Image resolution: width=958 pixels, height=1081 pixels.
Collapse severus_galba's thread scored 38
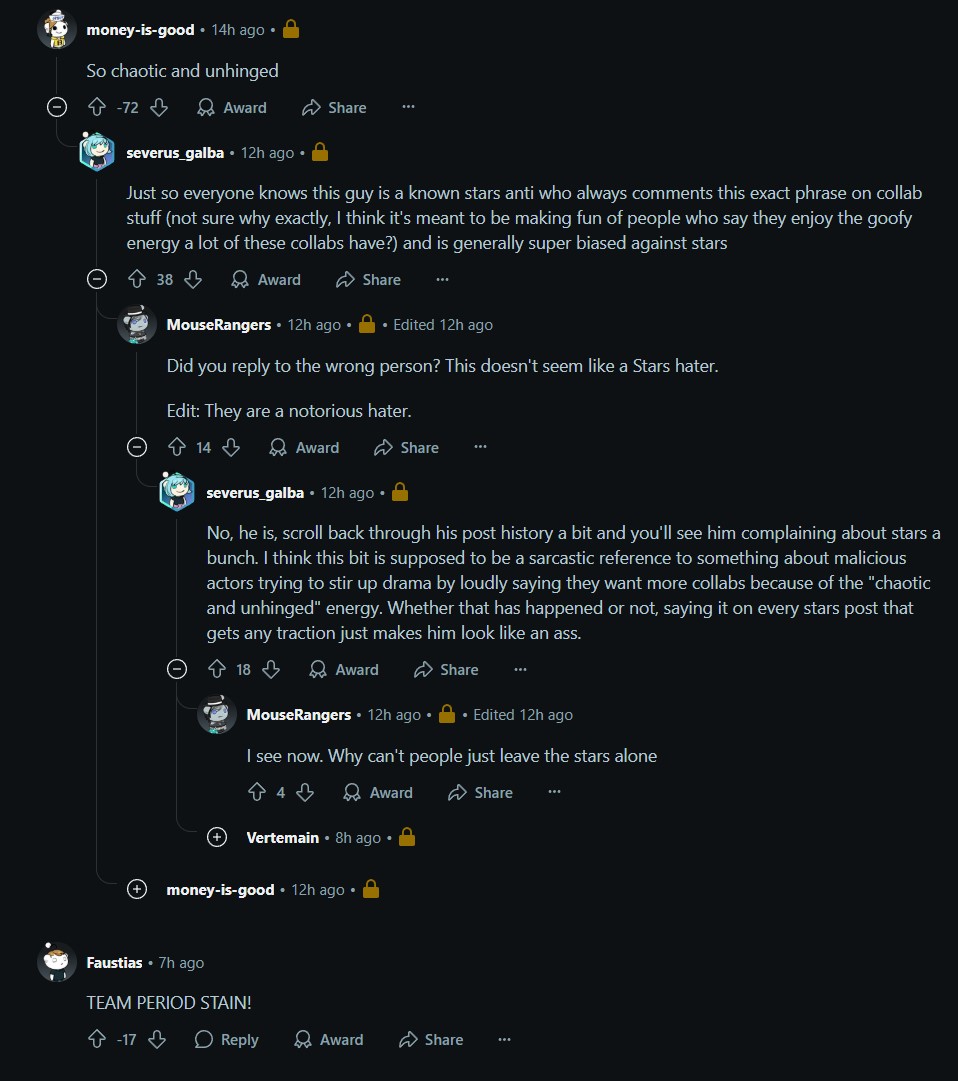click(97, 279)
